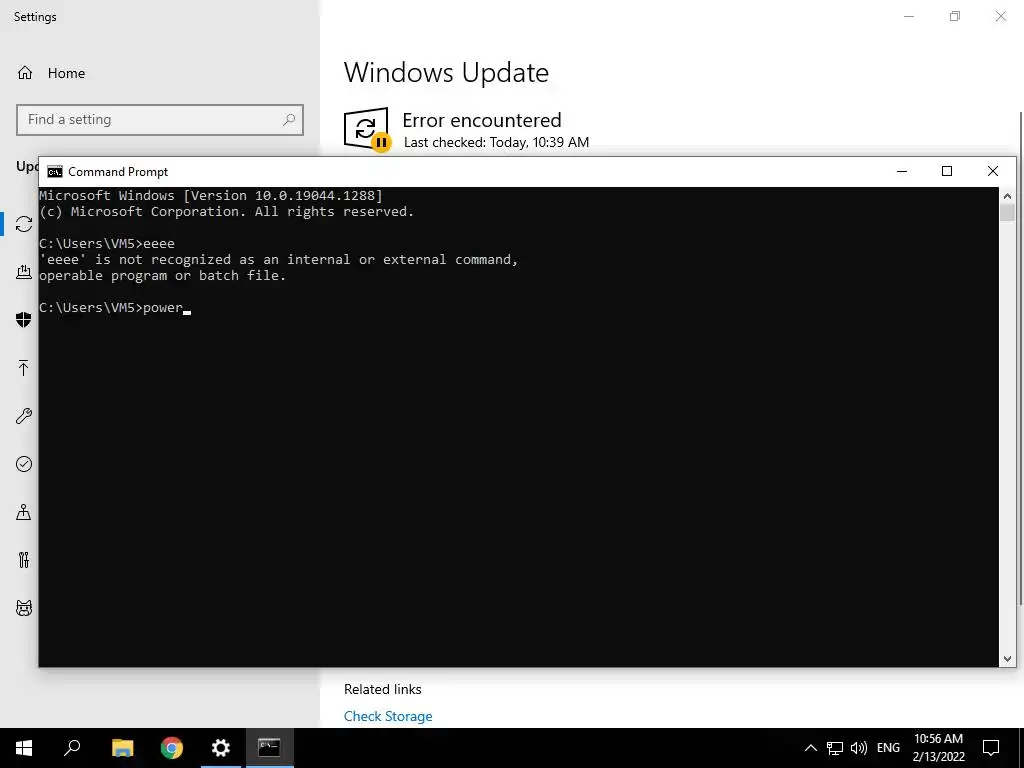This screenshot has width=1024, height=768.
Task: Click Command Prompt taskbar button
Action: pos(269,748)
